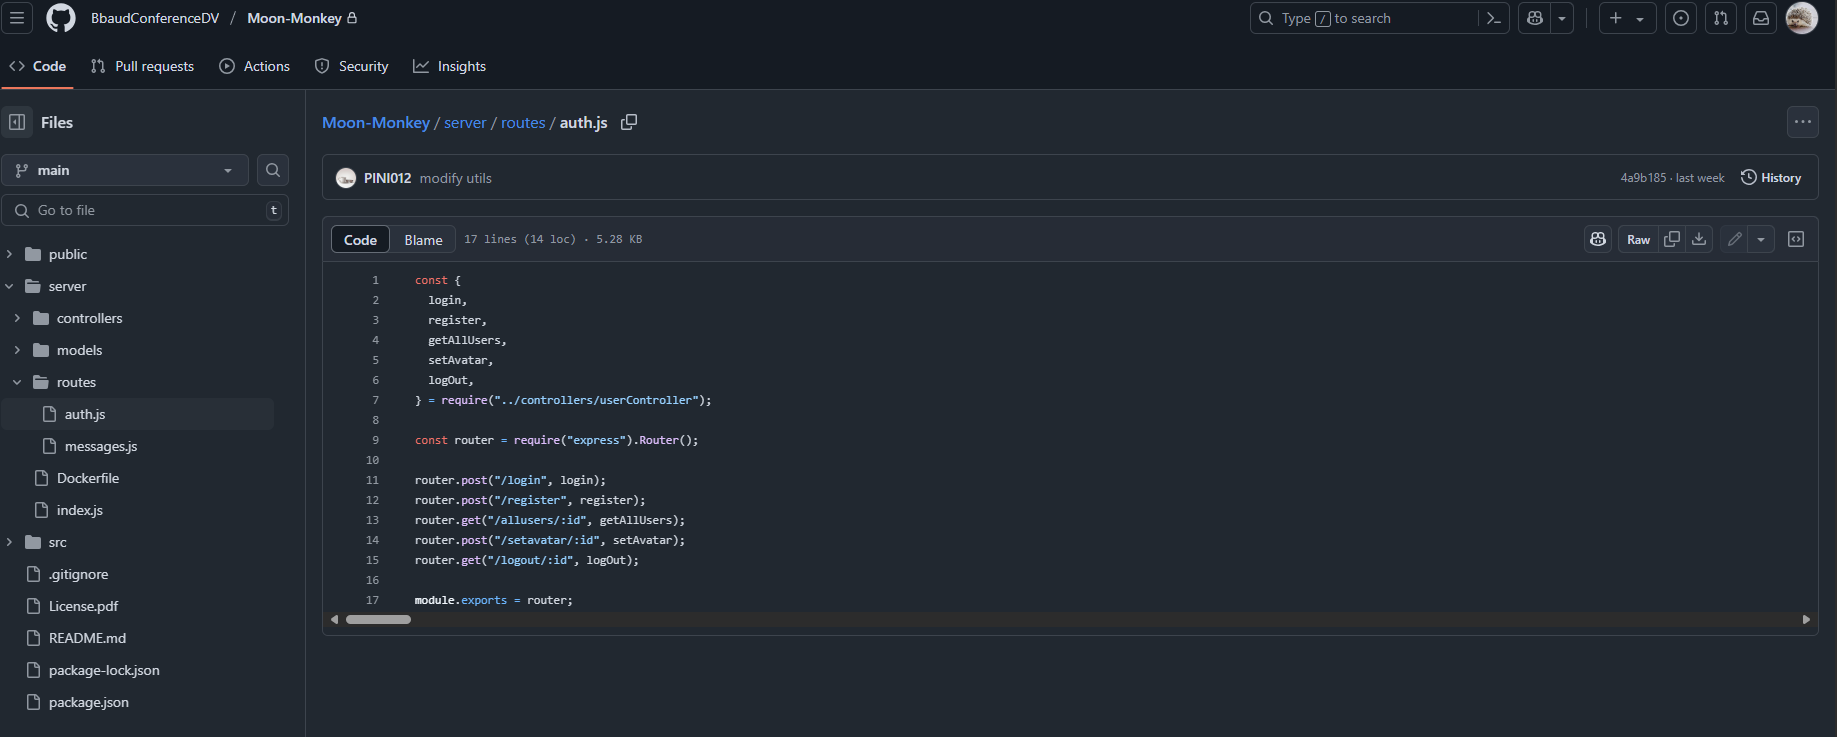The height and width of the screenshot is (737, 1837).
Task: Switch to the Code repository tab
Action: pyautogui.click(x=38, y=66)
